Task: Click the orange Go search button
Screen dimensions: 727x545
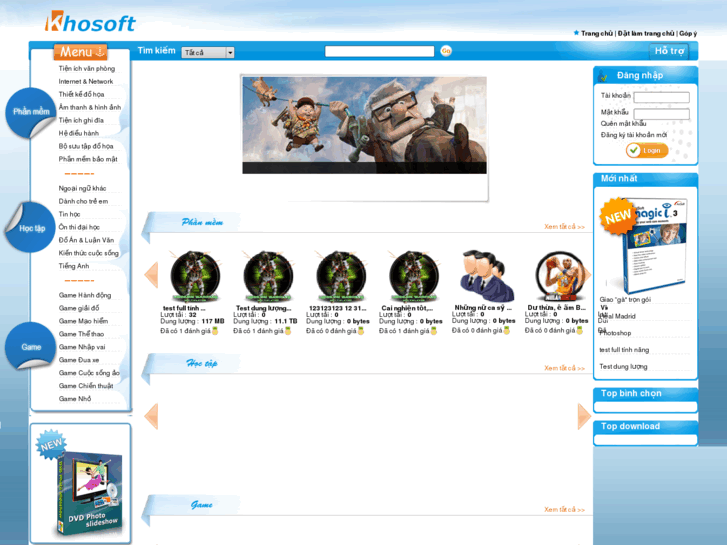Action: tap(446, 51)
